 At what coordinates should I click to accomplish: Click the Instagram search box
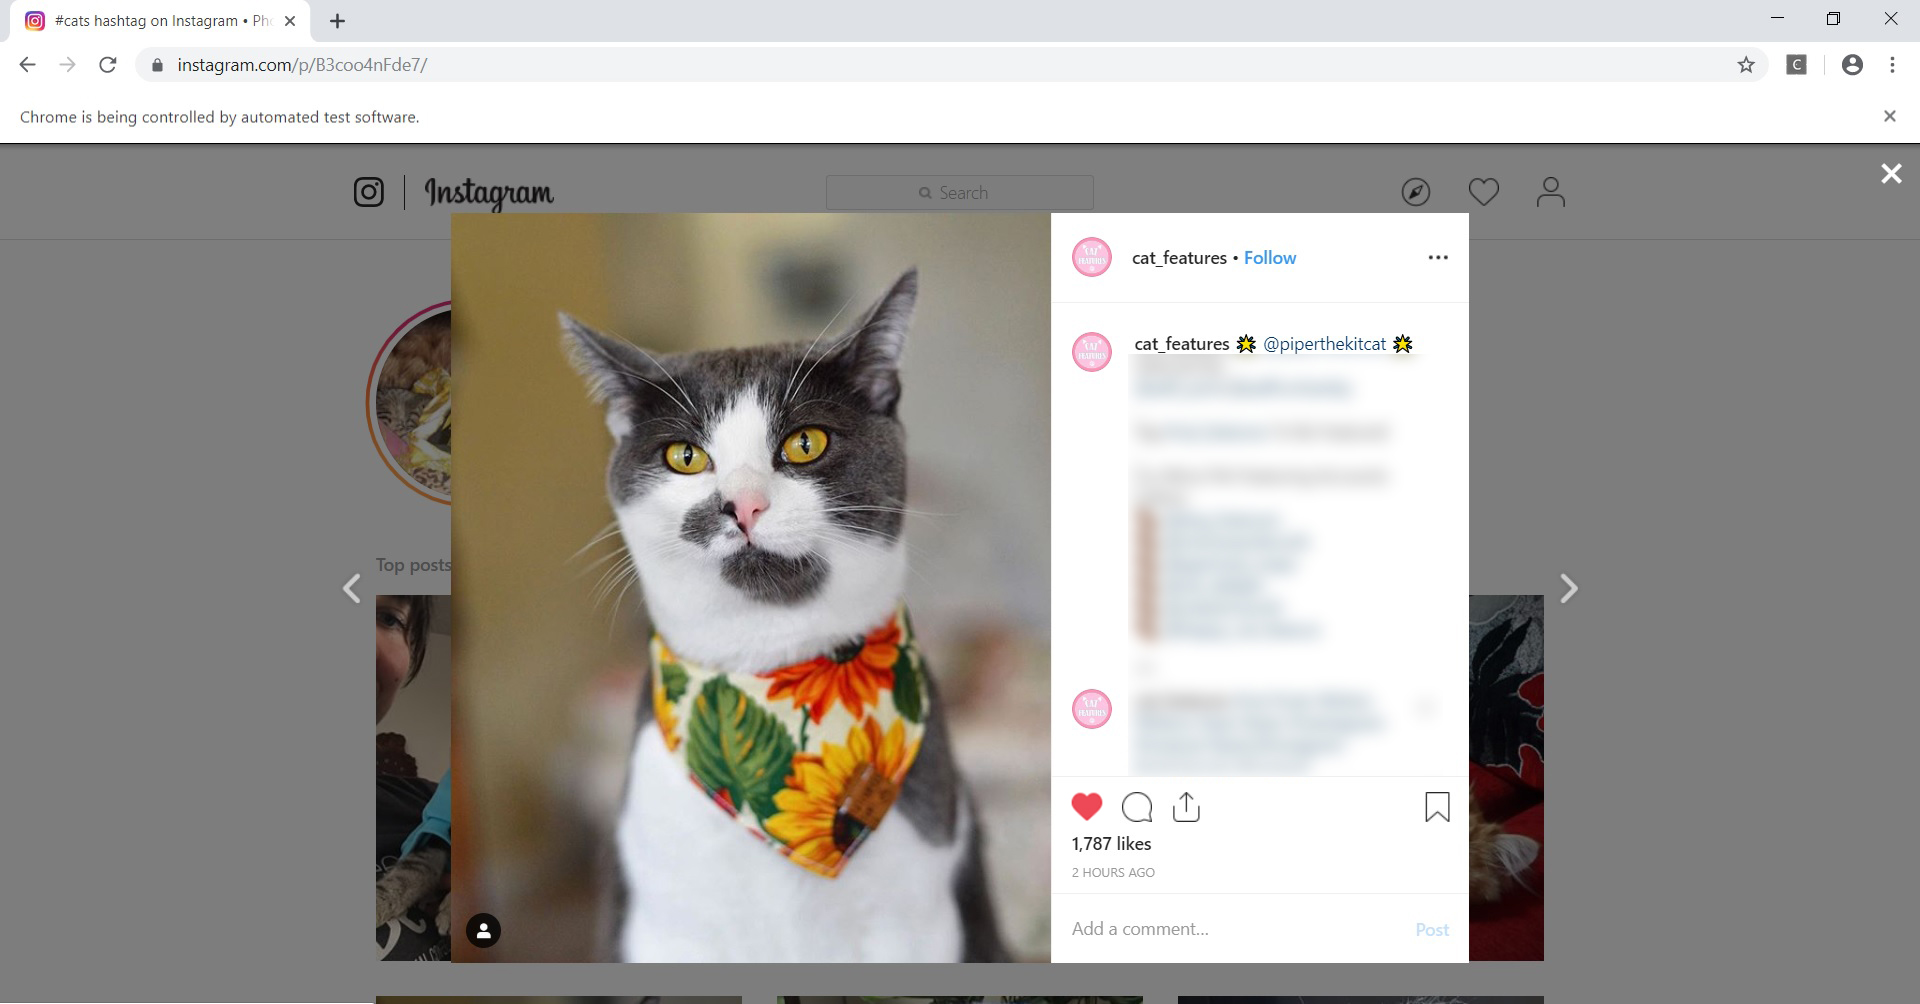(x=959, y=193)
